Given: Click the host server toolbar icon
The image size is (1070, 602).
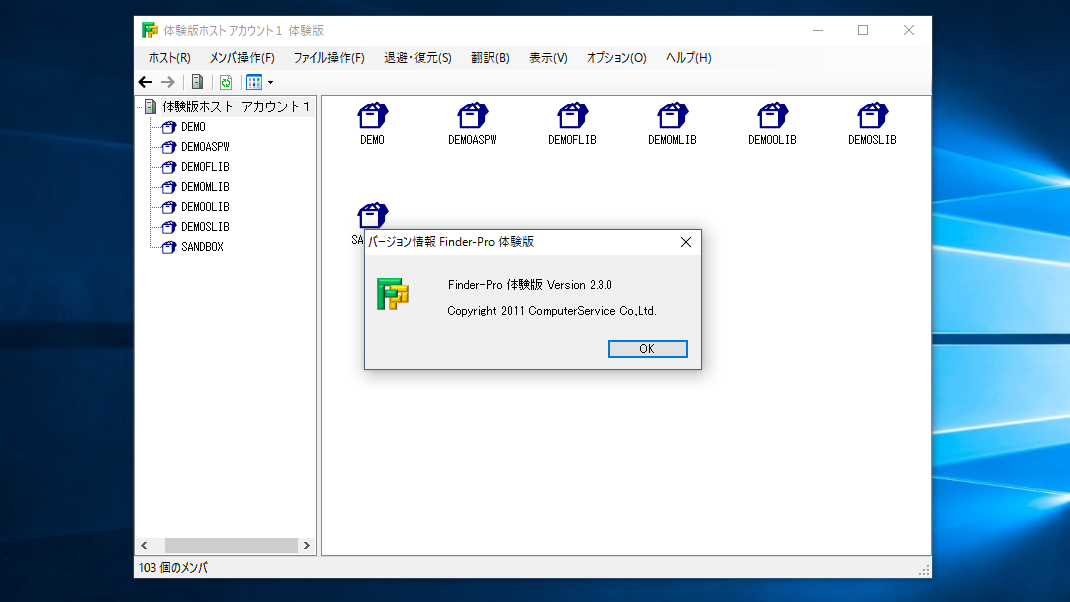Looking at the screenshot, I should (197, 83).
